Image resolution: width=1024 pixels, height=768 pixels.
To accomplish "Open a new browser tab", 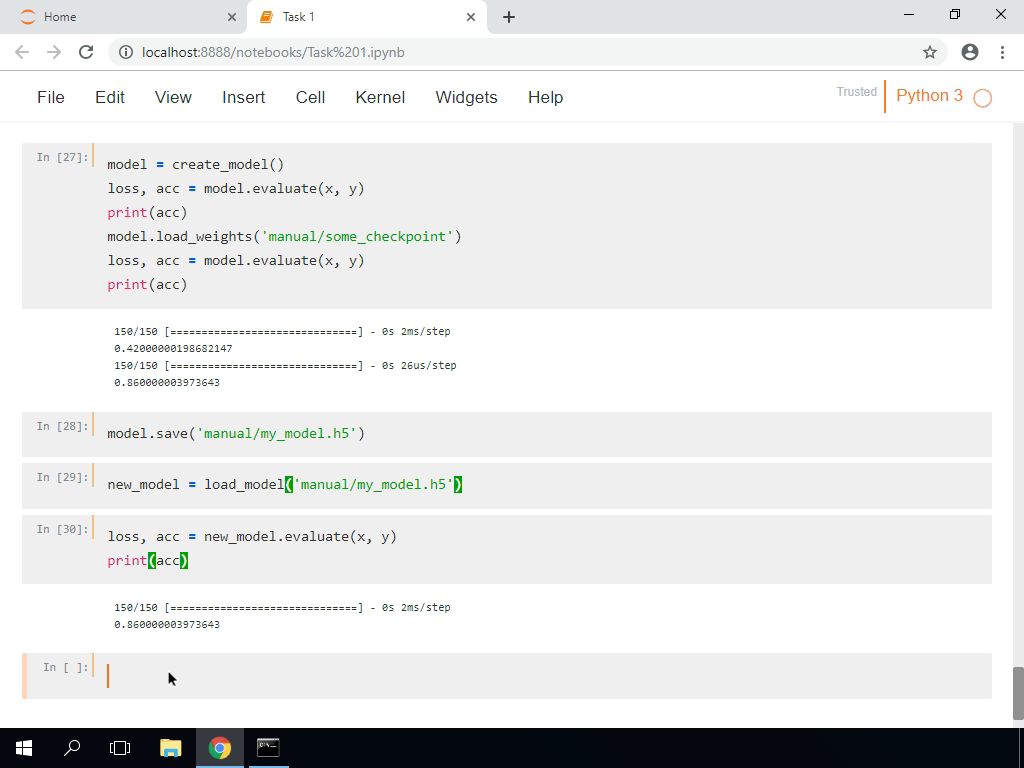I will 509,17.
